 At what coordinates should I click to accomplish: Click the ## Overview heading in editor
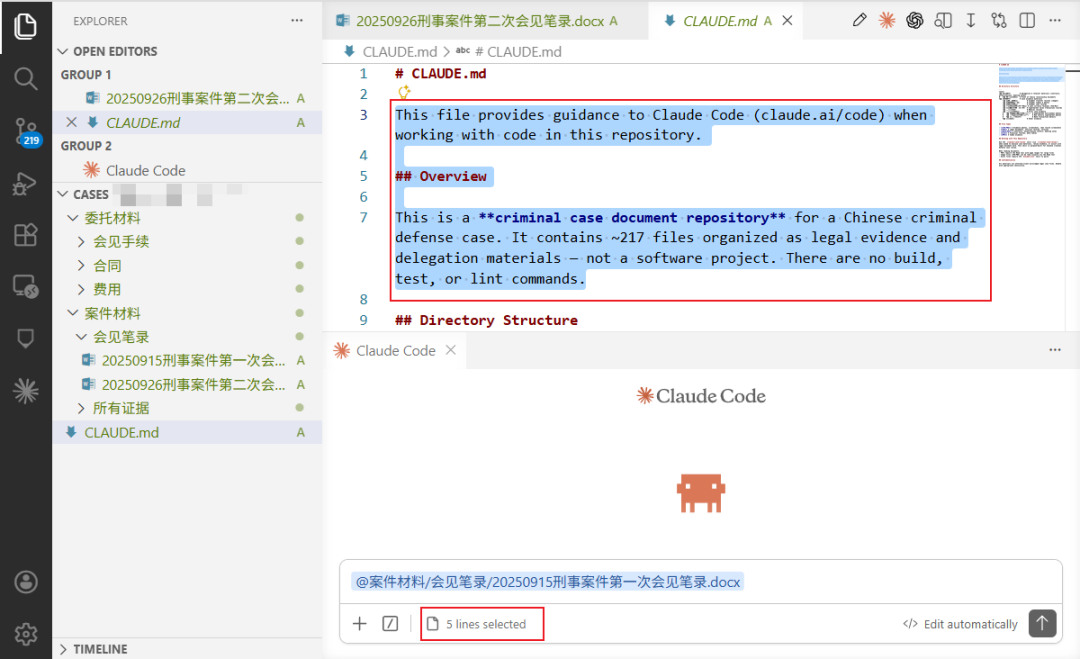click(x=441, y=176)
